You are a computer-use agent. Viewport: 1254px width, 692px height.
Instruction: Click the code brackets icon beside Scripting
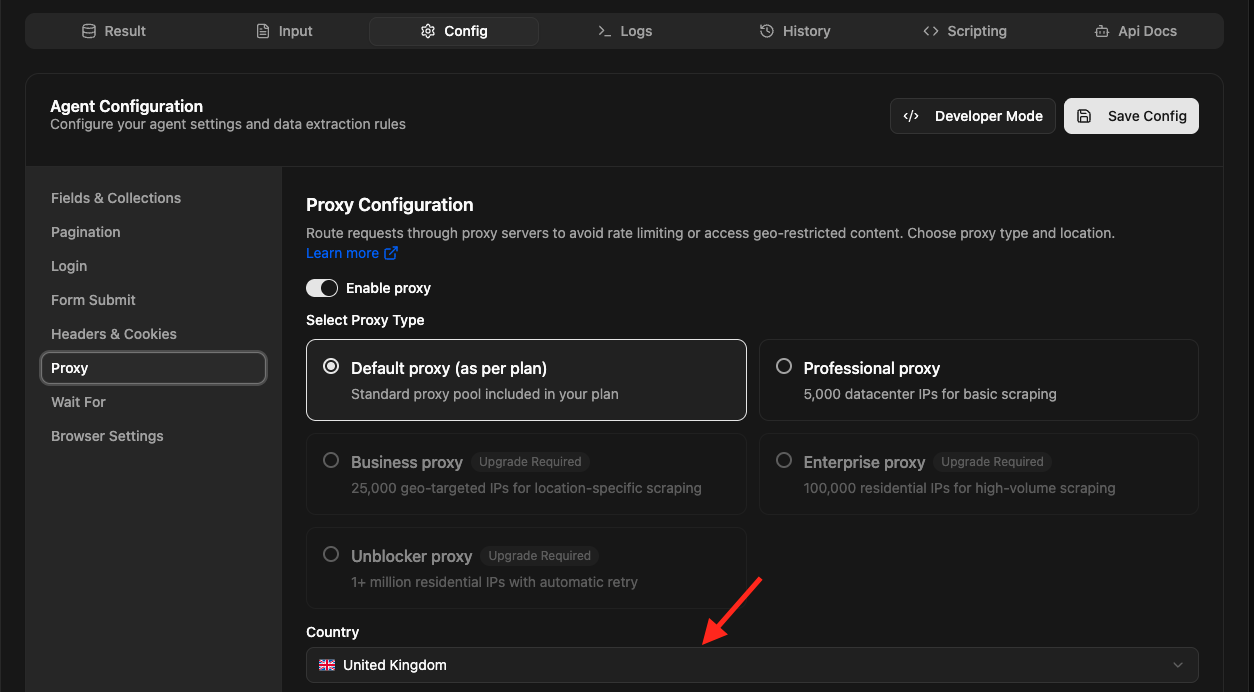point(931,31)
